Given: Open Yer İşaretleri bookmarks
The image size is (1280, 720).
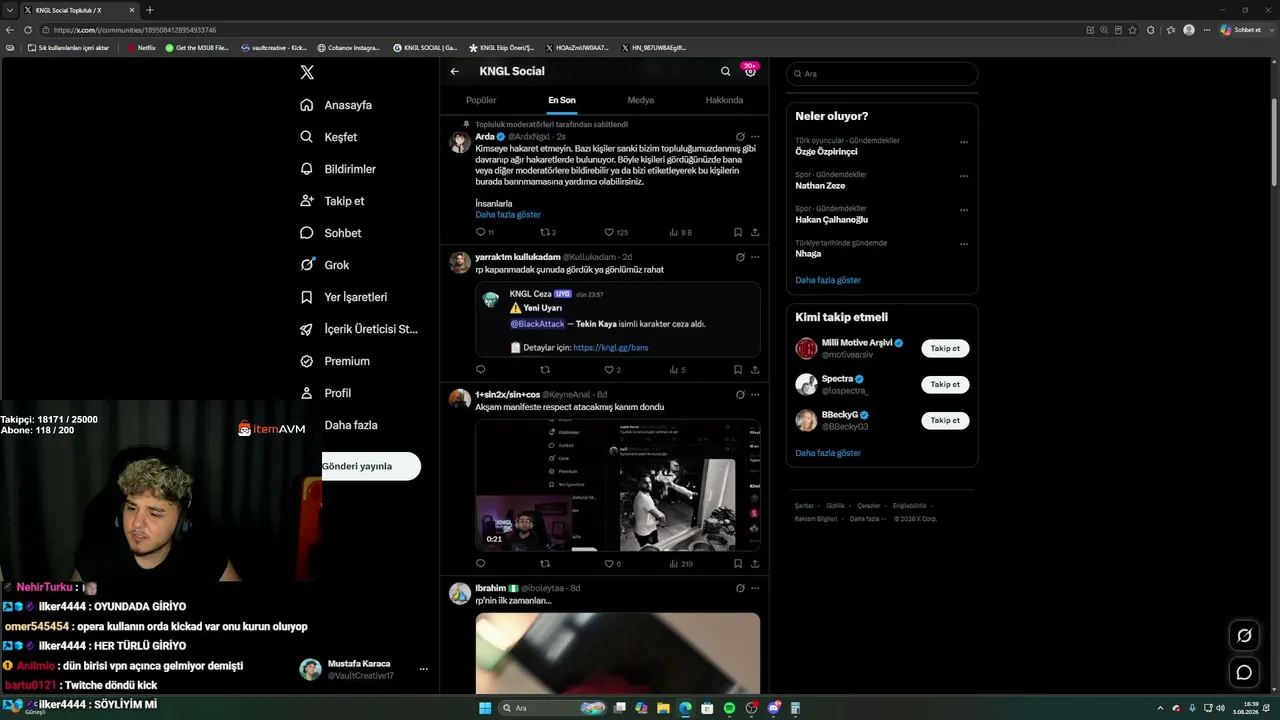Looking at the screenshot, I should [x=343, y=297].
